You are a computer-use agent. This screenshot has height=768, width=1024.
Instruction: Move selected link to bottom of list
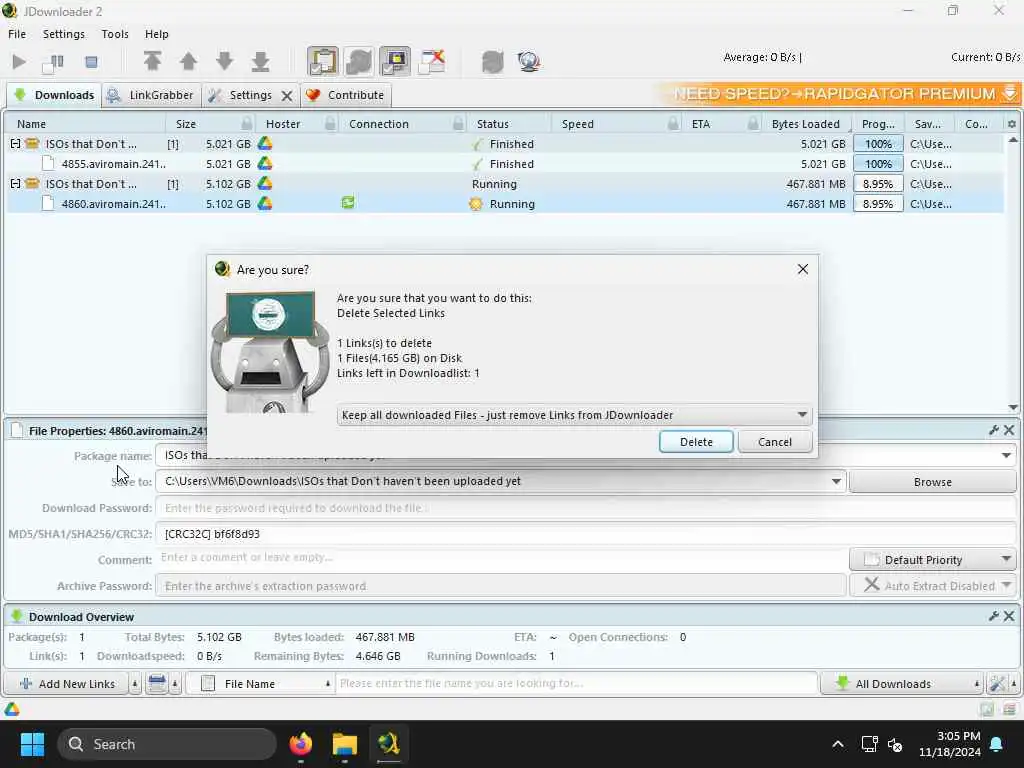[260, 61]
